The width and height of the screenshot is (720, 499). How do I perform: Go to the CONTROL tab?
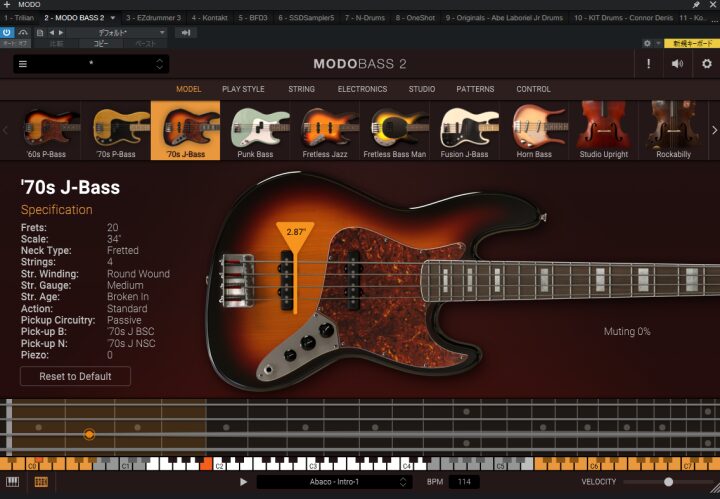tap(533, 89)
